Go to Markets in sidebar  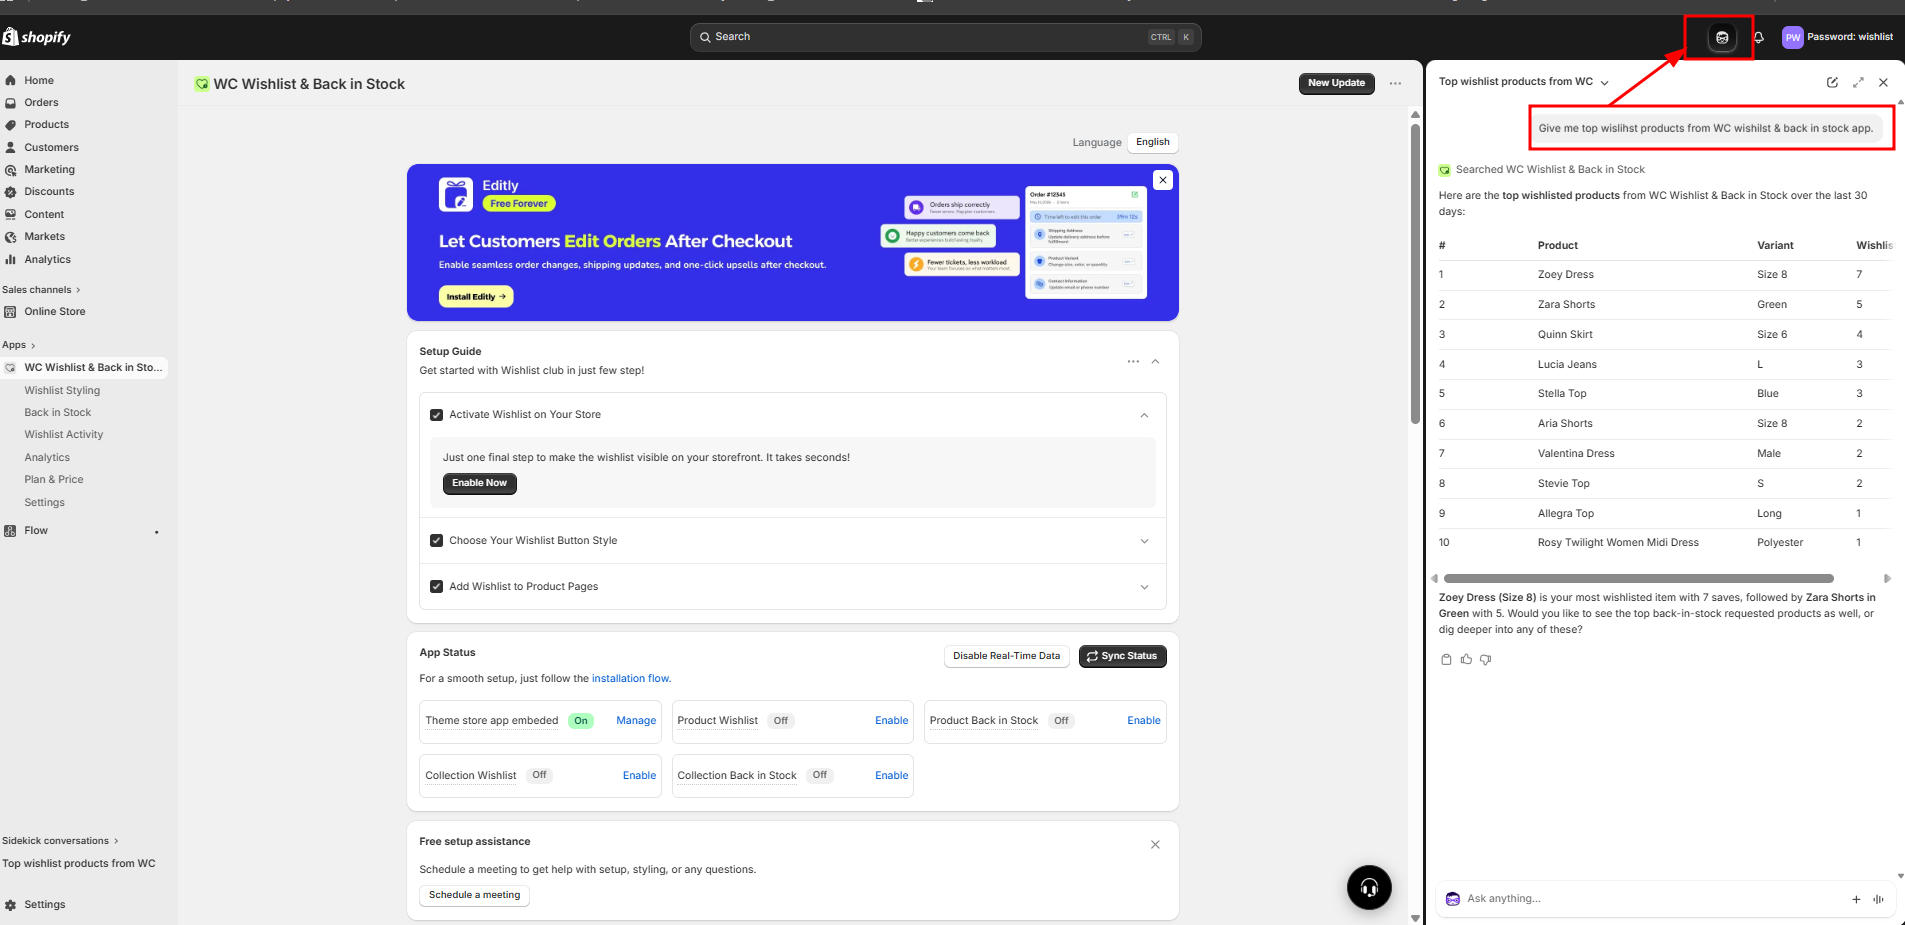[x=45, y=237]
